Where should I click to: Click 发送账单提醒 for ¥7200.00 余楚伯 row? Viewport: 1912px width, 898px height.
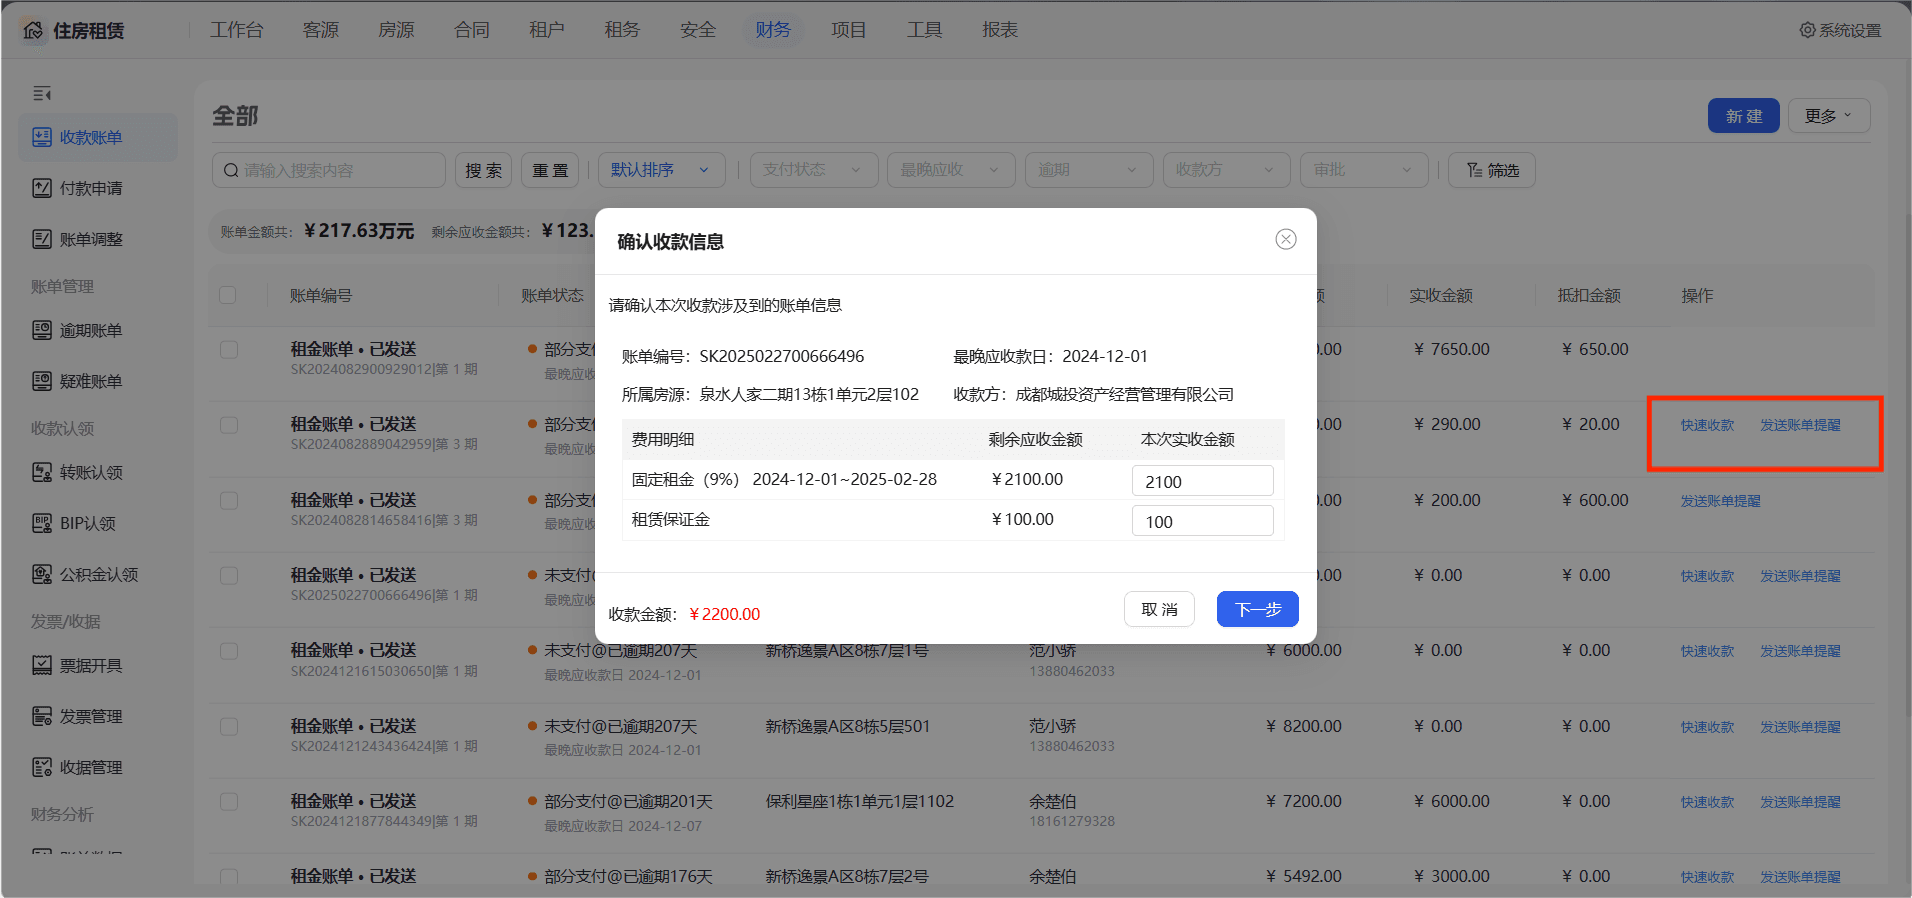click(1800, 802)
